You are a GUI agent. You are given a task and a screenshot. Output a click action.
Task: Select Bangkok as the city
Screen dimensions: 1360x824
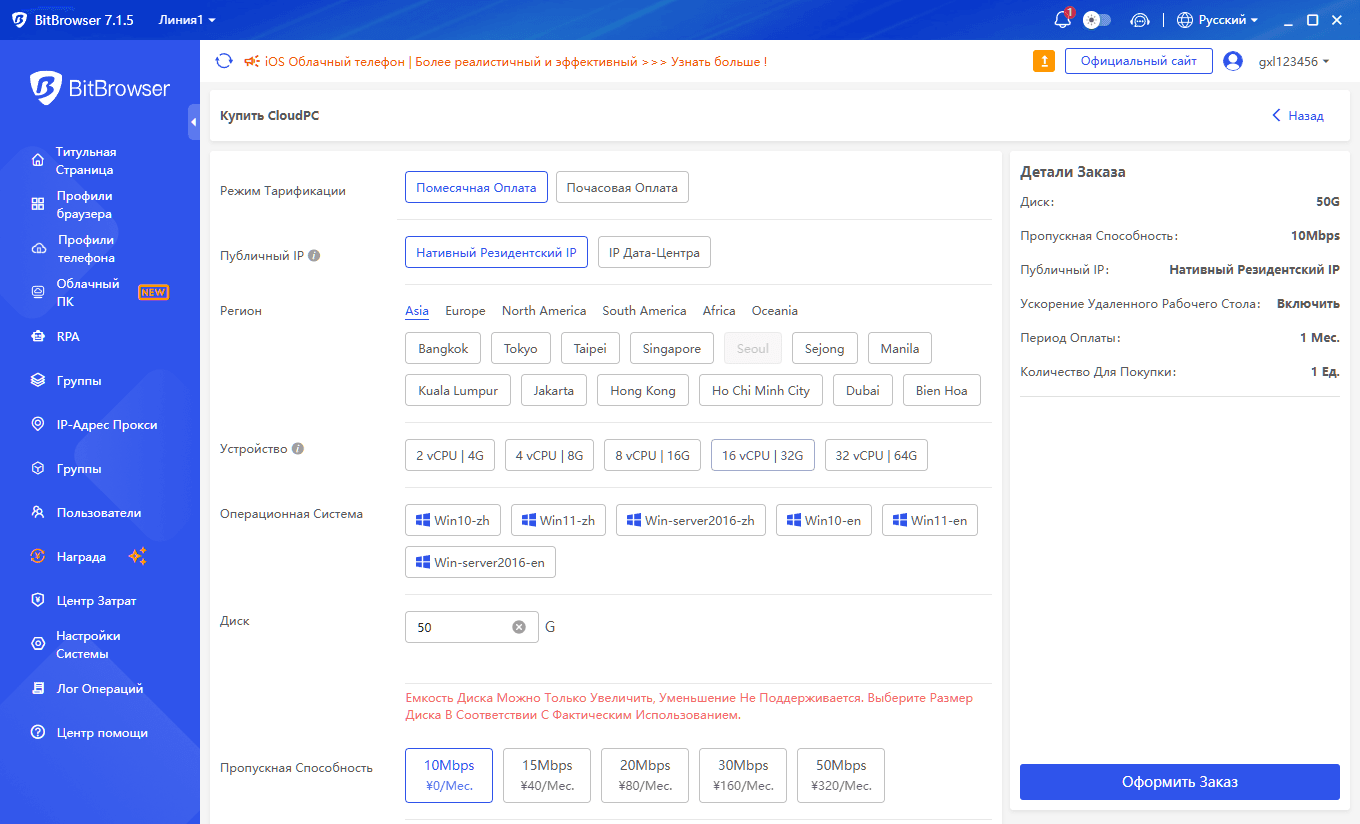[443, 348]
